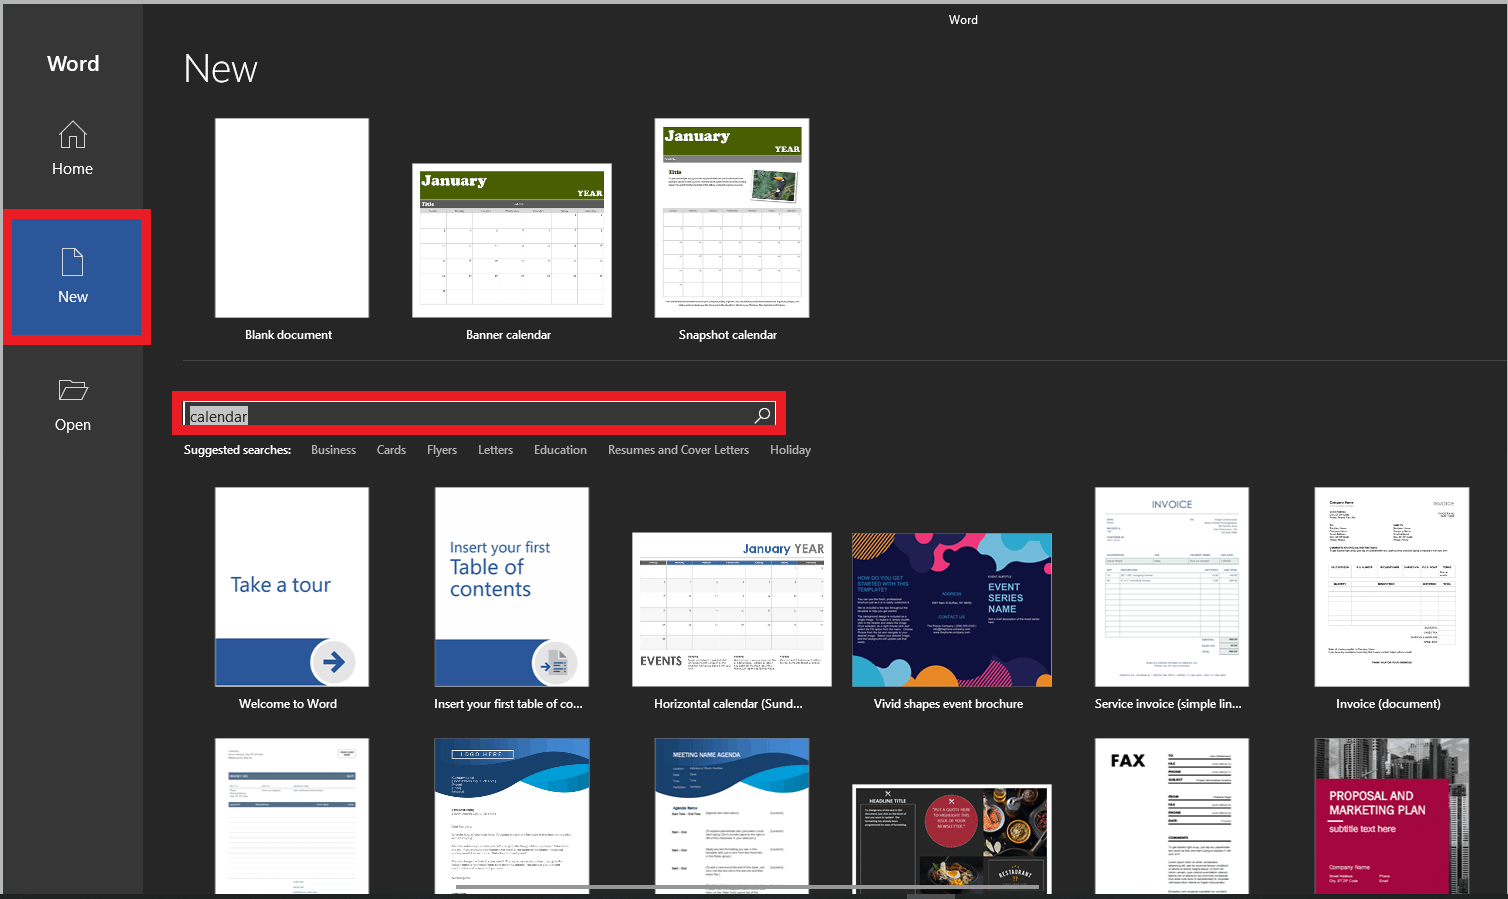Click the Banner calendar caption
The height and width of the screenshot is (899, 1508).
508,335
